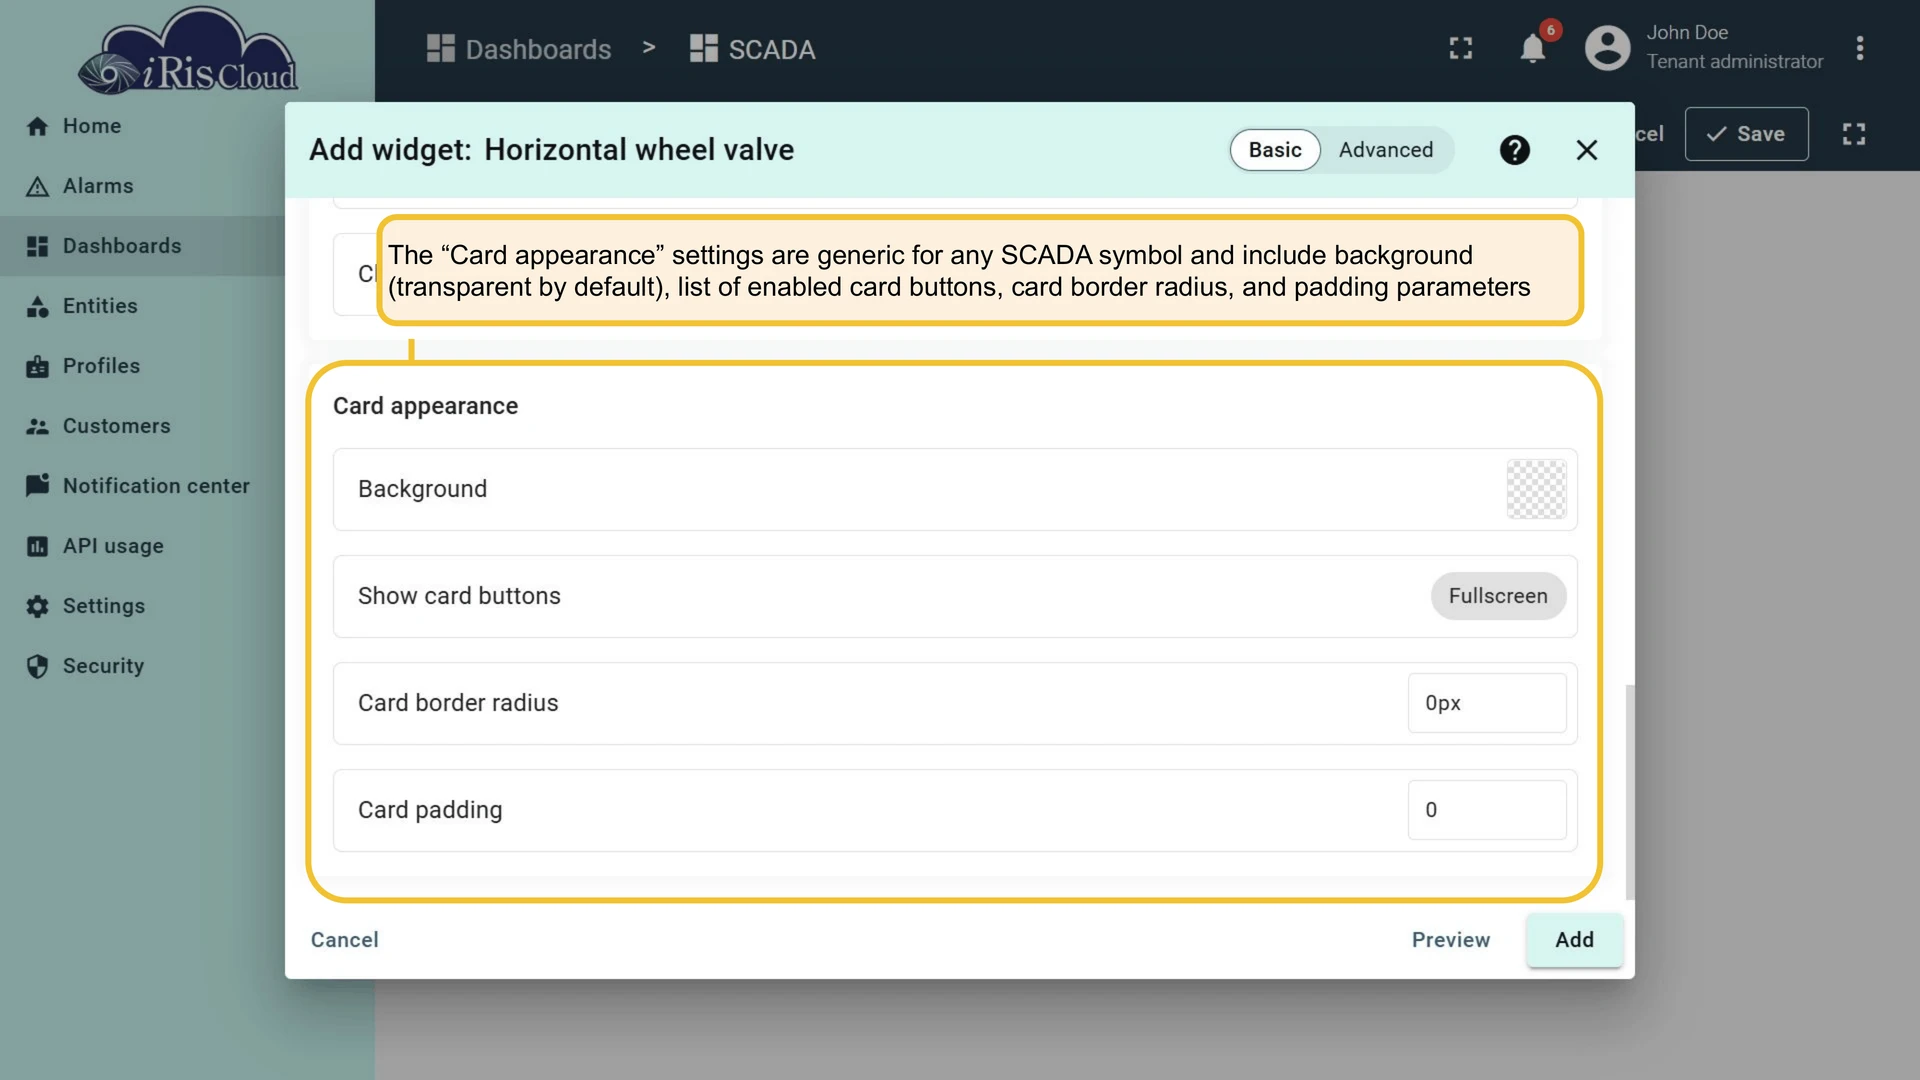Open Entities menu item
Image resolution: width=1920 pixels, height=1080 pixels.
coord(142,306)
